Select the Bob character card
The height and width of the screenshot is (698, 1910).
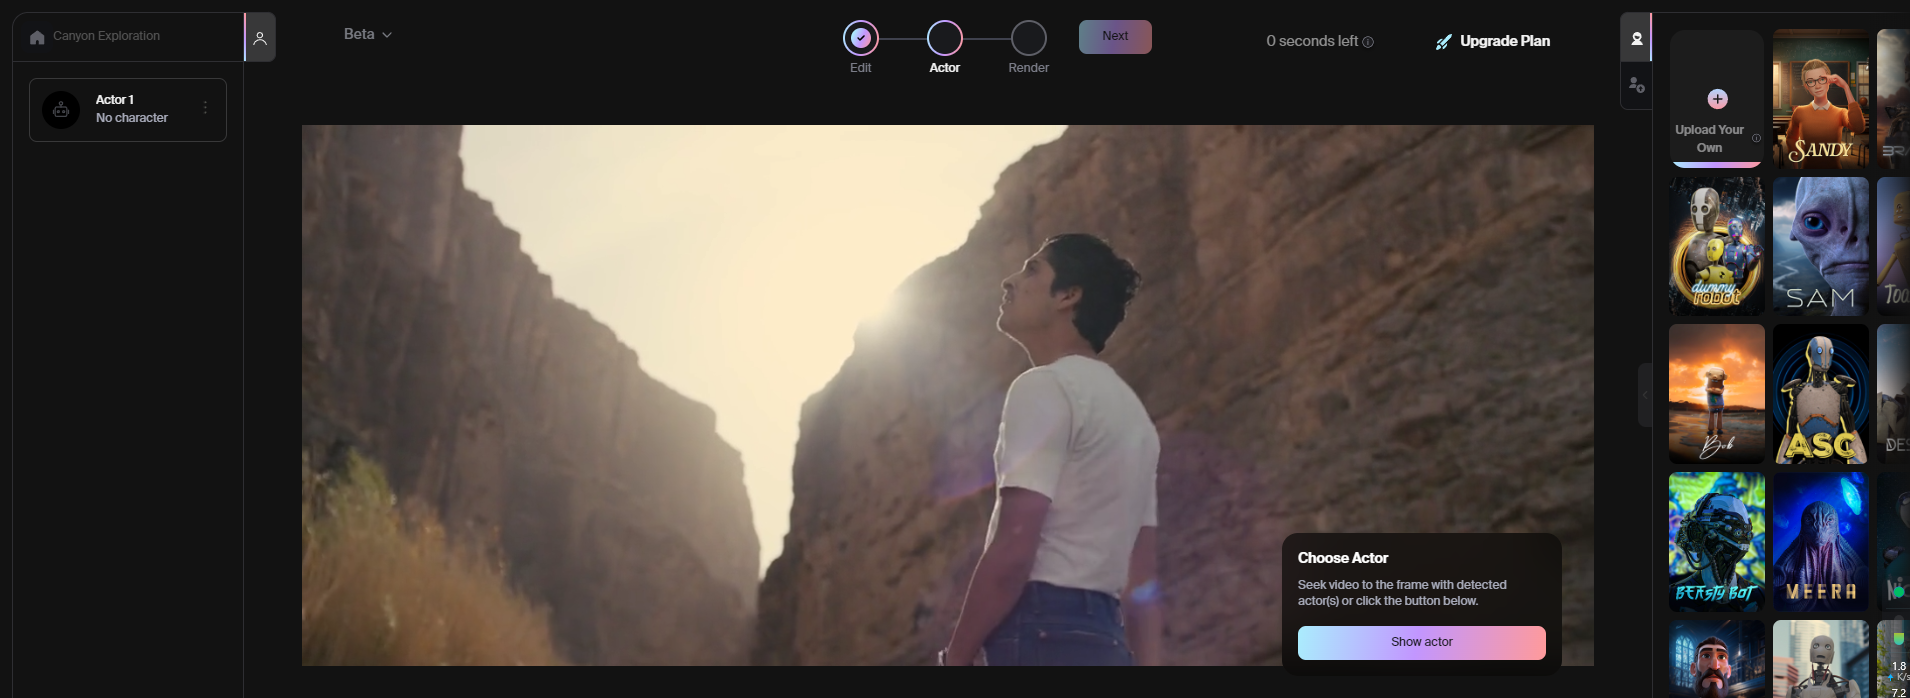pyautogui.click(x=1716, y=394)
